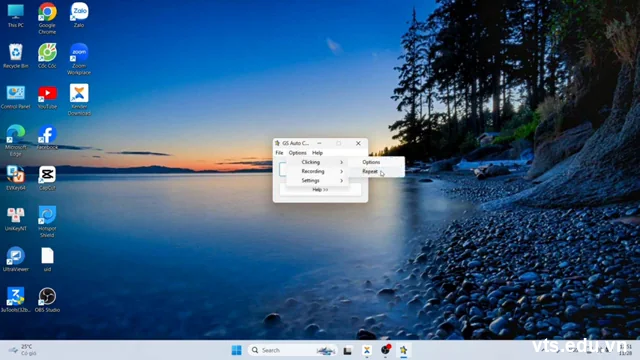Open the Xender Download shortcut
The width and height of the screenshot is (640, 360).
[79, 100]
